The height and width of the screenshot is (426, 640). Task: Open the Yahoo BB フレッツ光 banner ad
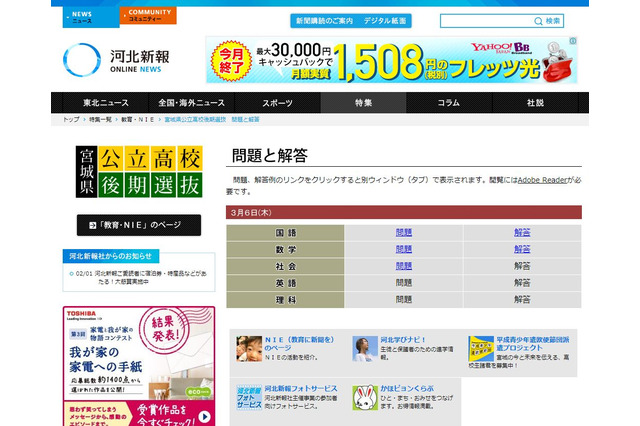(391, 60)
